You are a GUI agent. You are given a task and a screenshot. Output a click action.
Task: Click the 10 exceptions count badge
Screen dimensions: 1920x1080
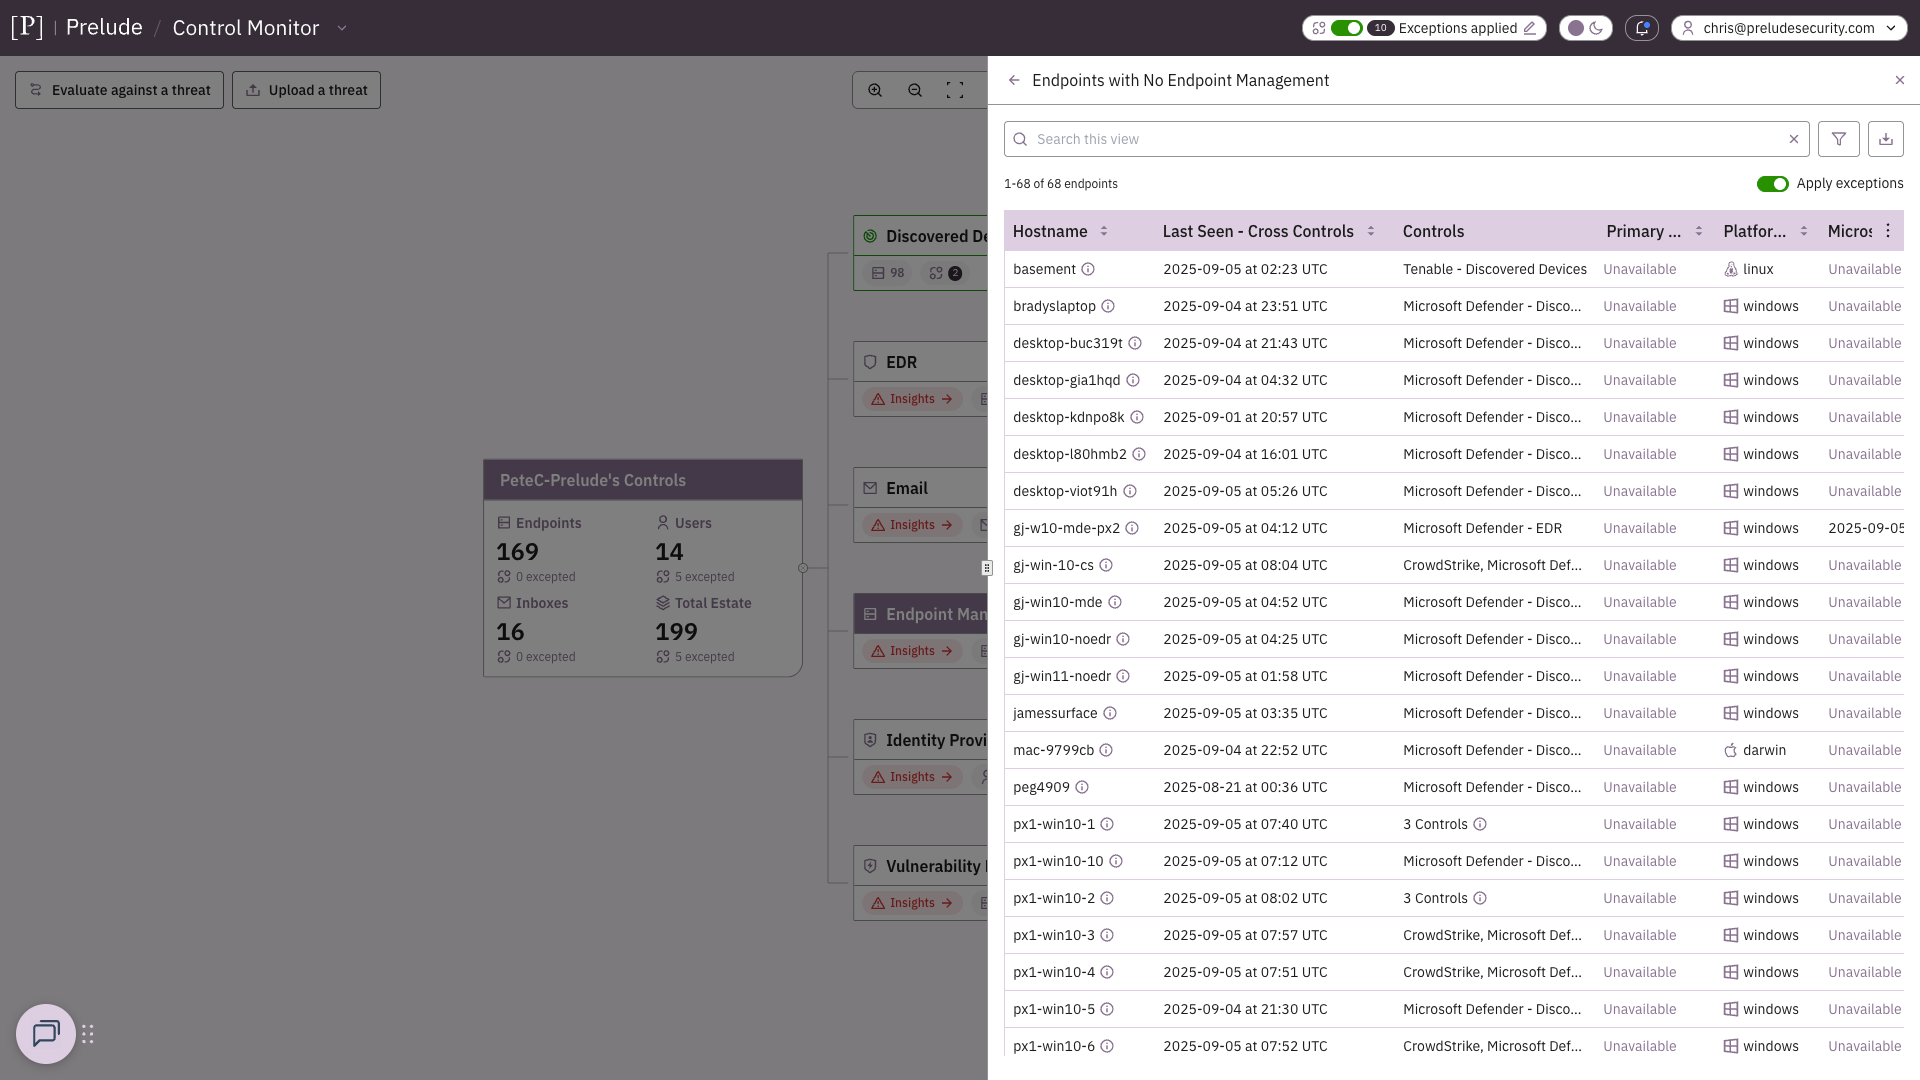1380,28
